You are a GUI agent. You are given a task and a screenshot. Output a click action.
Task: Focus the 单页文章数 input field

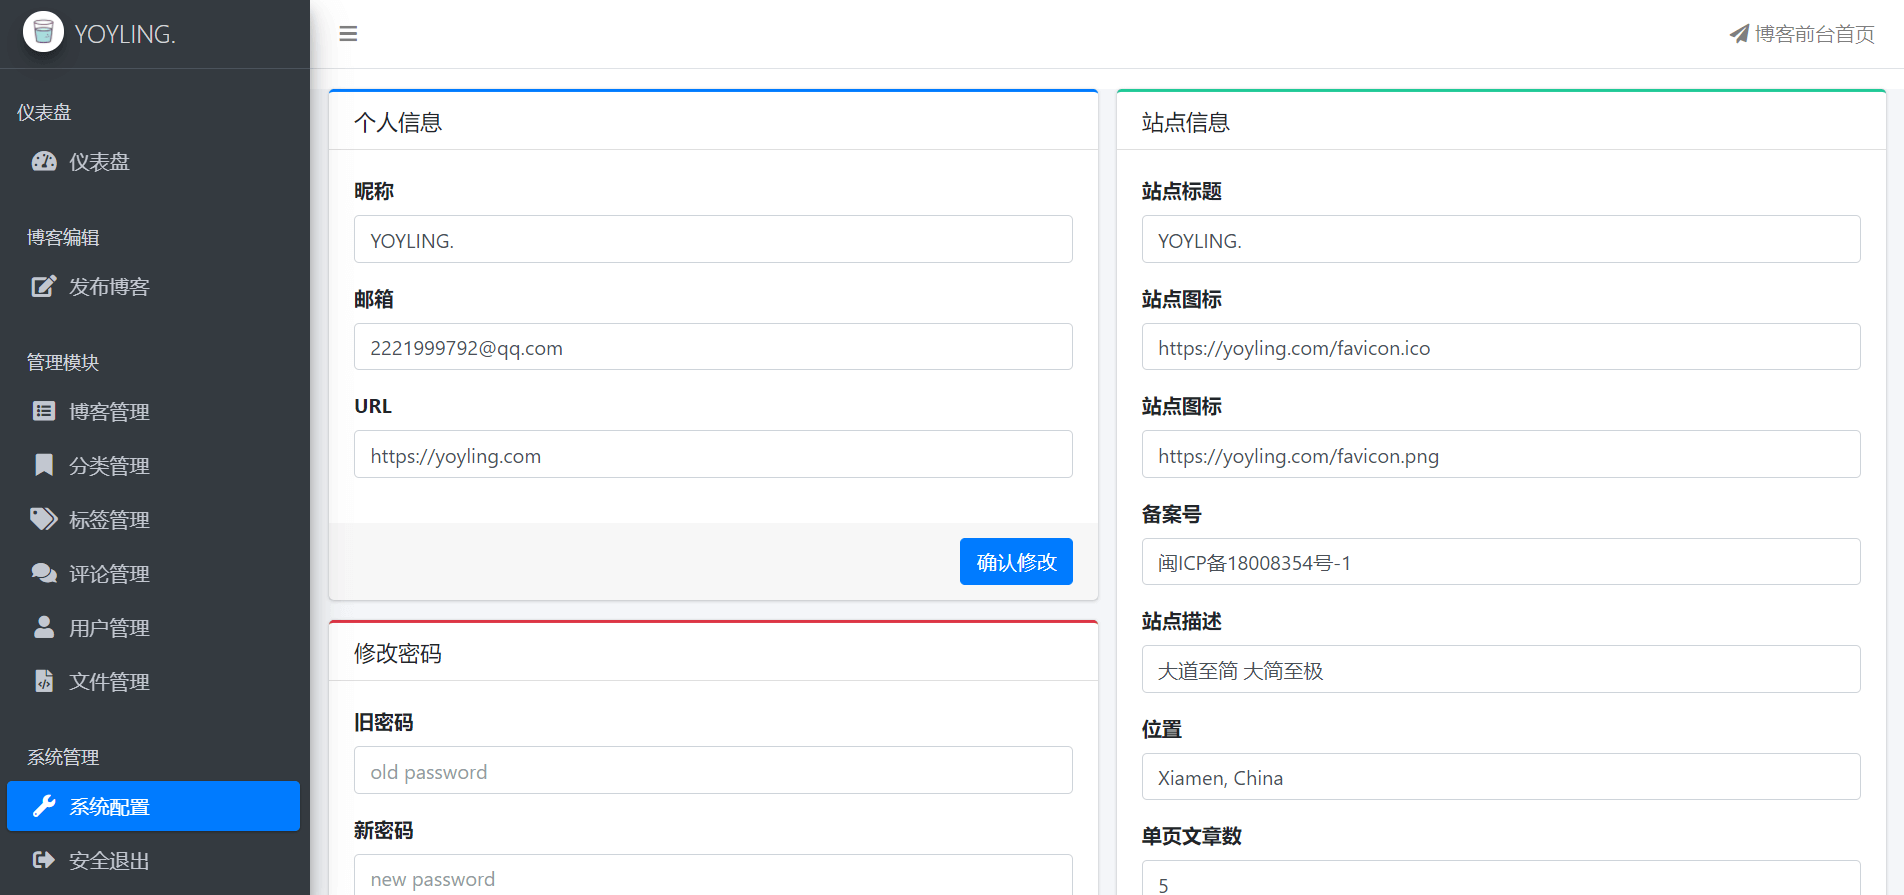pos(1501,878)
